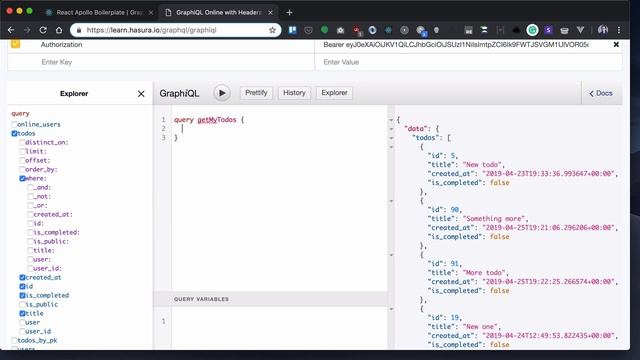Screen dimensions: 640x360
Task: Click the Trello extension icon
Action: [x=292, y=30]
